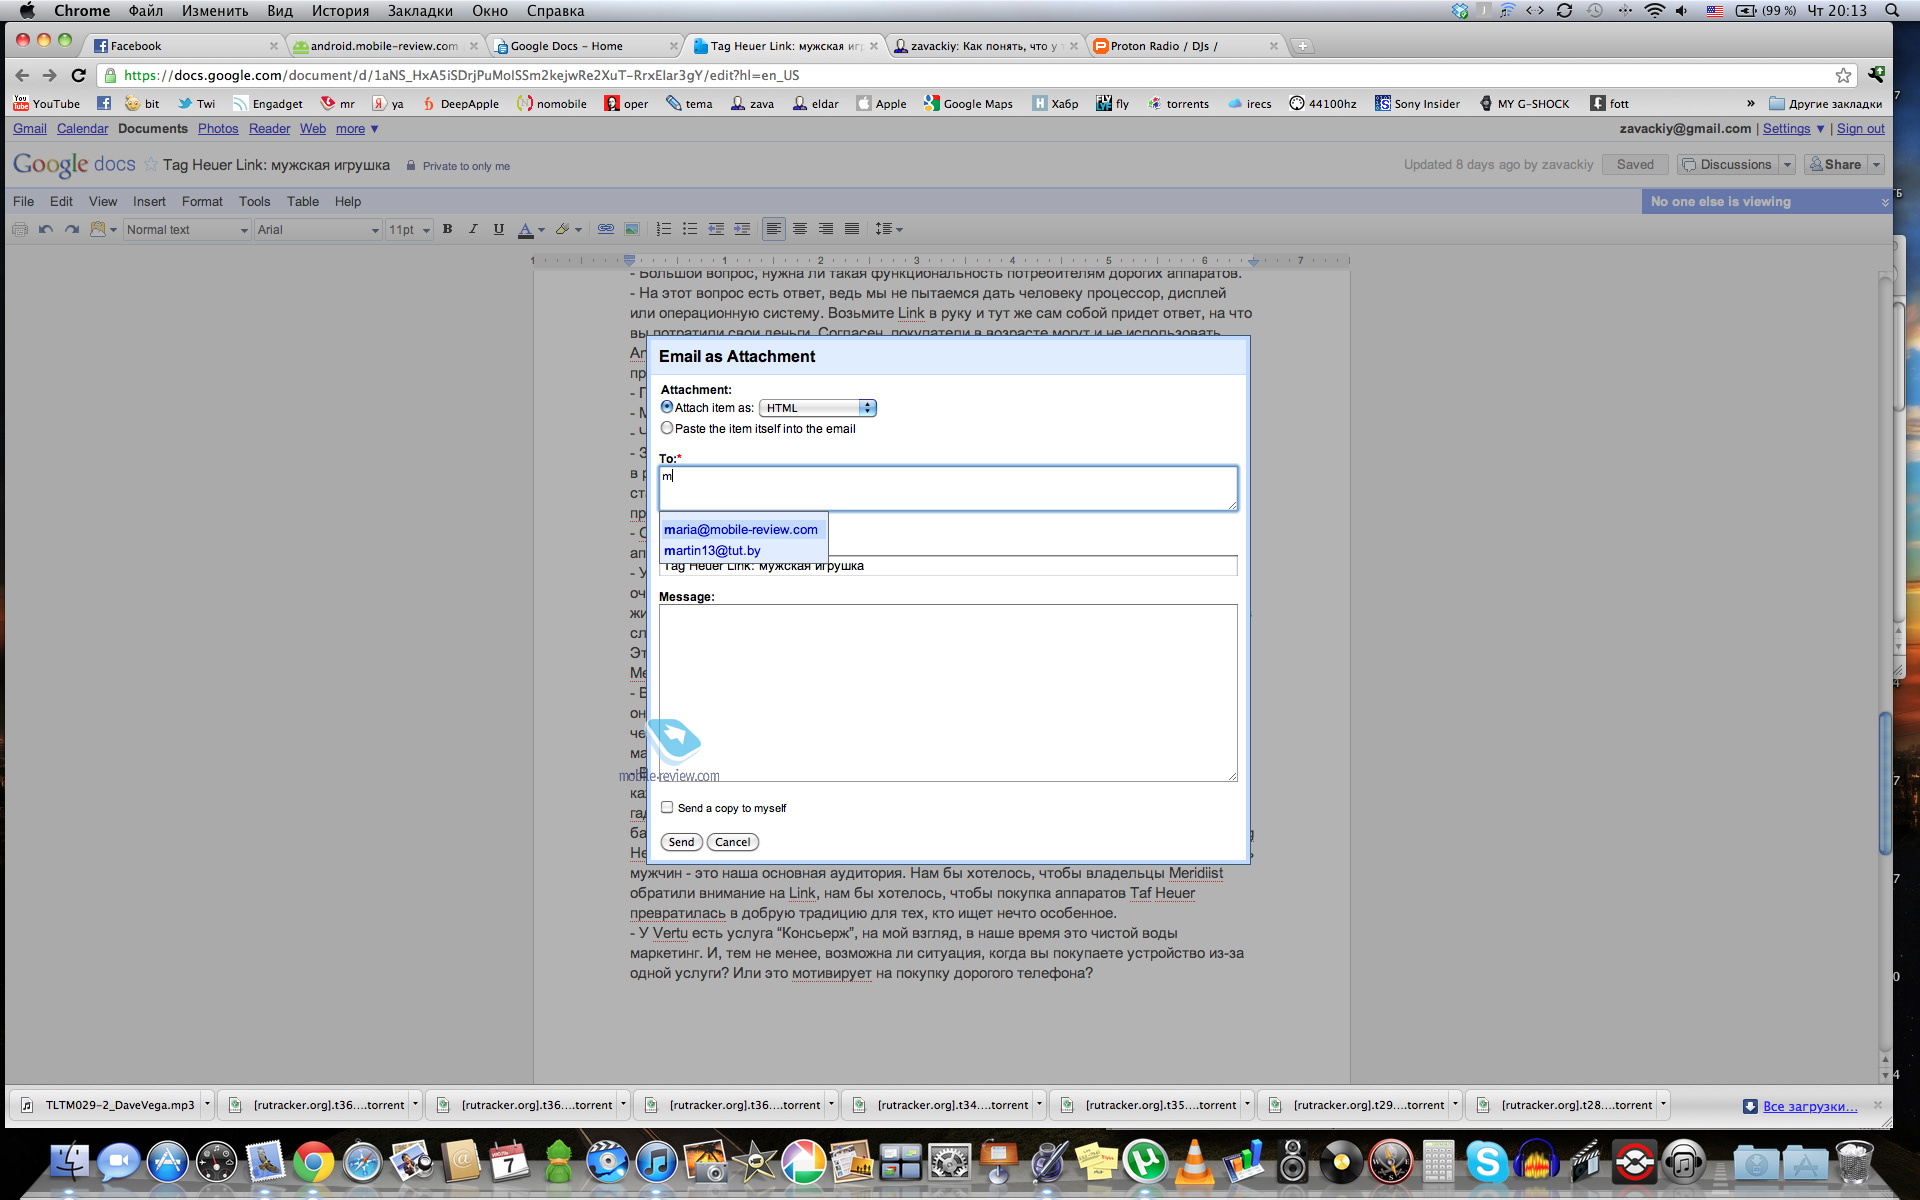1920x1200 pixels.
Task: Click the Sign out link
Action: coord(1860,129)
